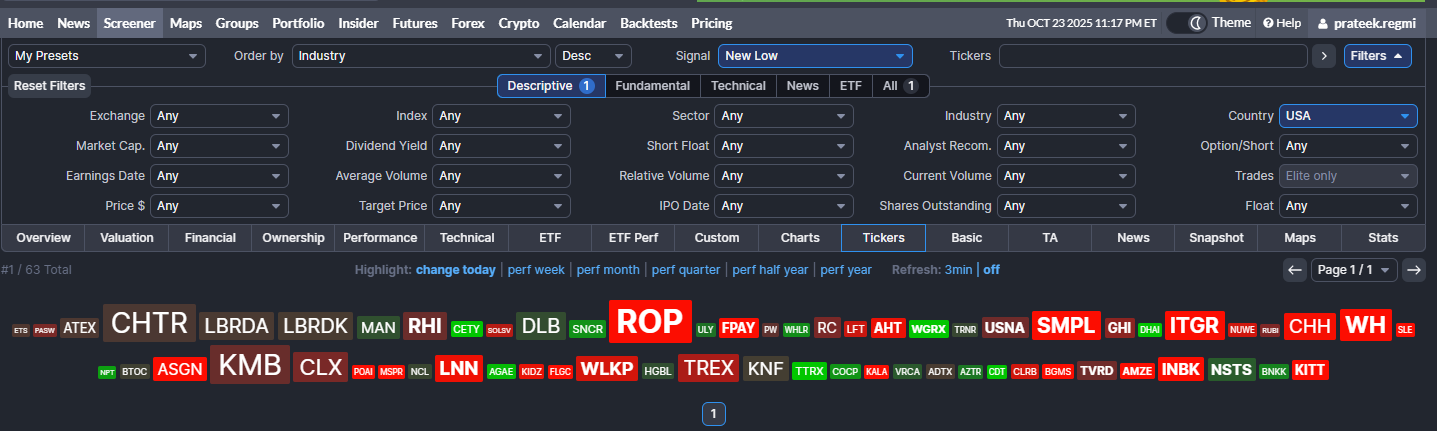Open the WLKP ticker tile
The image size is (1437, 431).
click(x=608, y=369)
